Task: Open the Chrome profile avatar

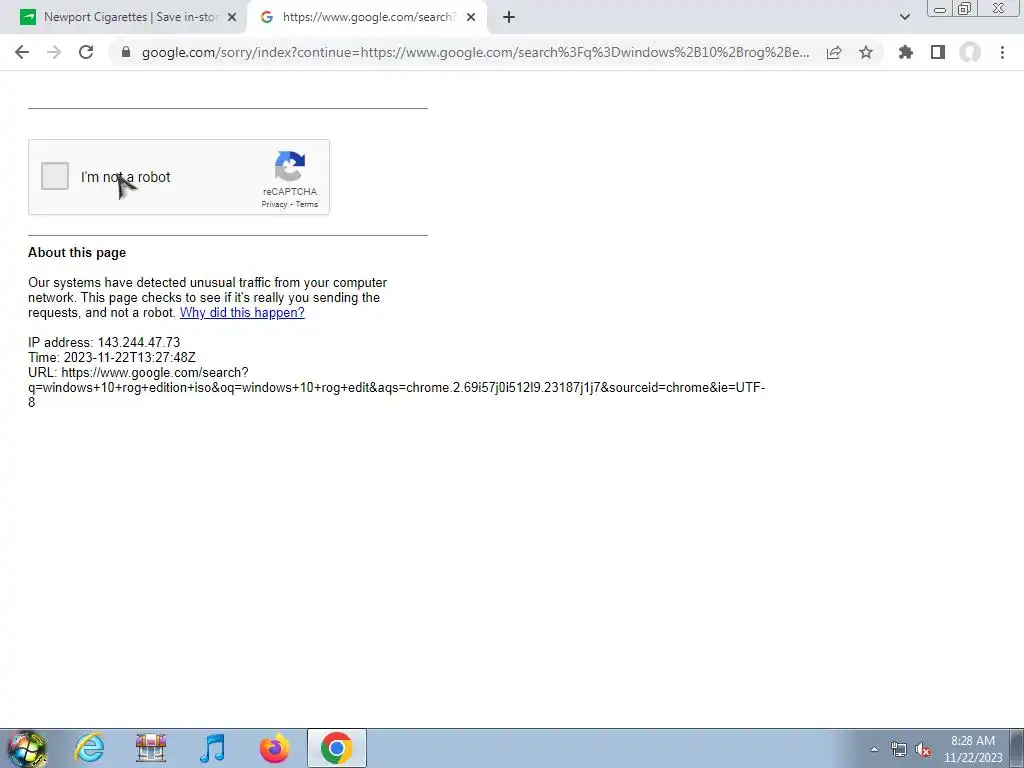Action: (x=970, y=52)
